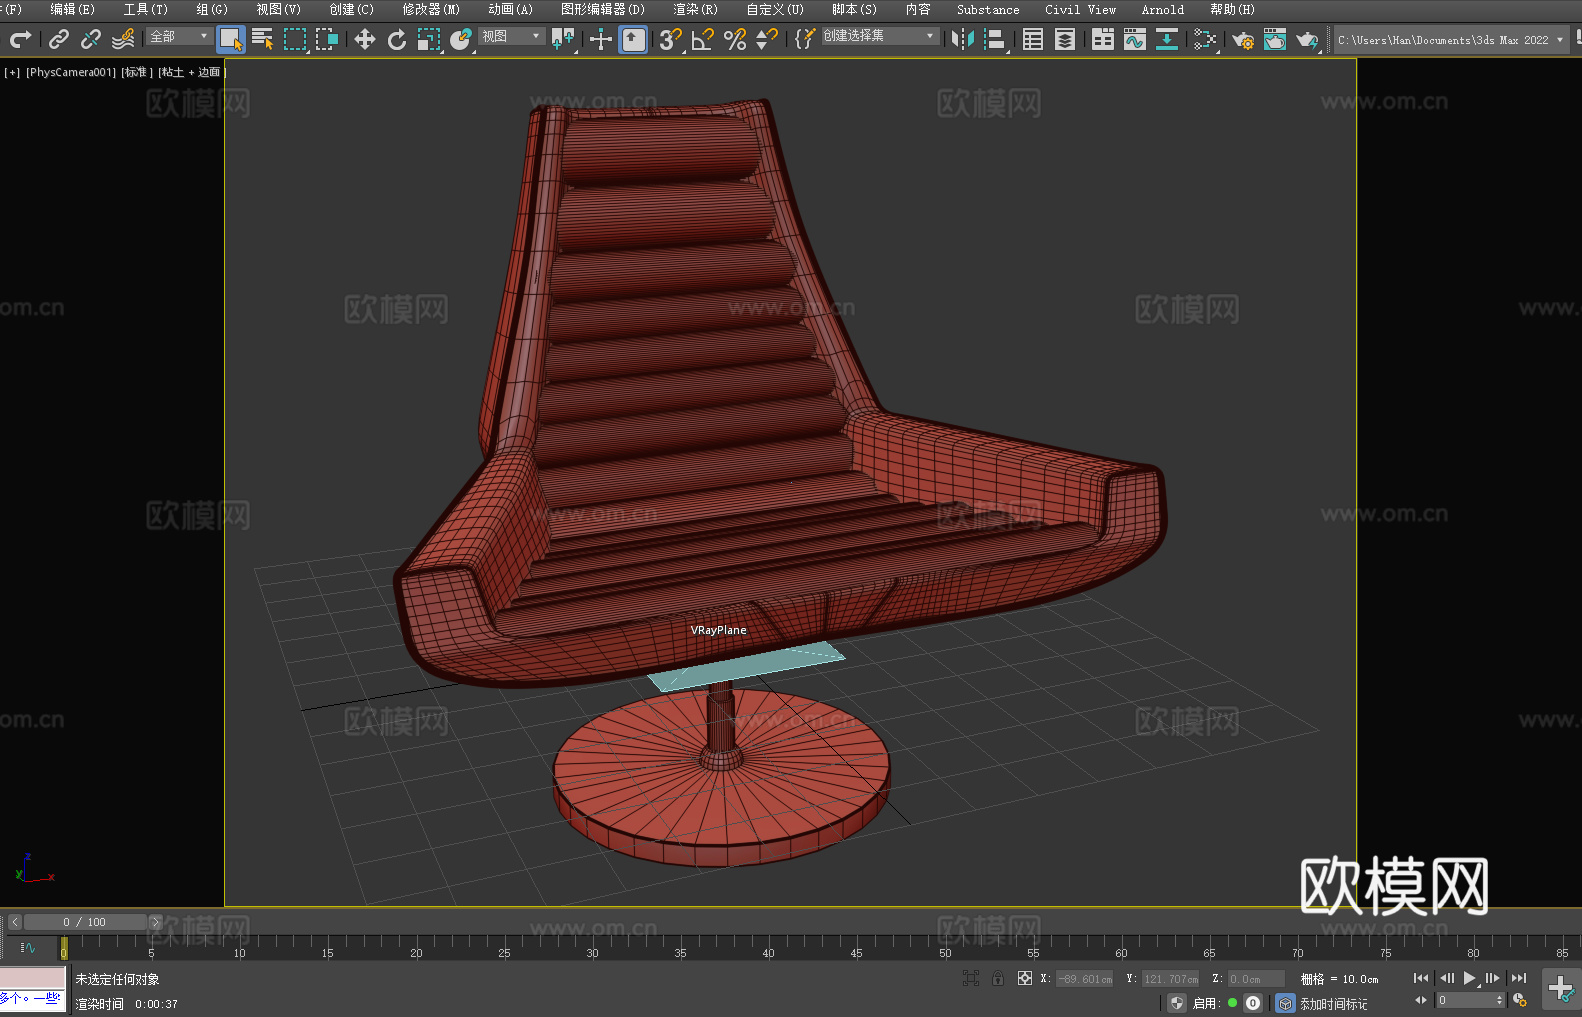Image resolution: width=1582 pixels, height=1017 pixels.
Task: Open Select by Name list
Action: point(263,39)
